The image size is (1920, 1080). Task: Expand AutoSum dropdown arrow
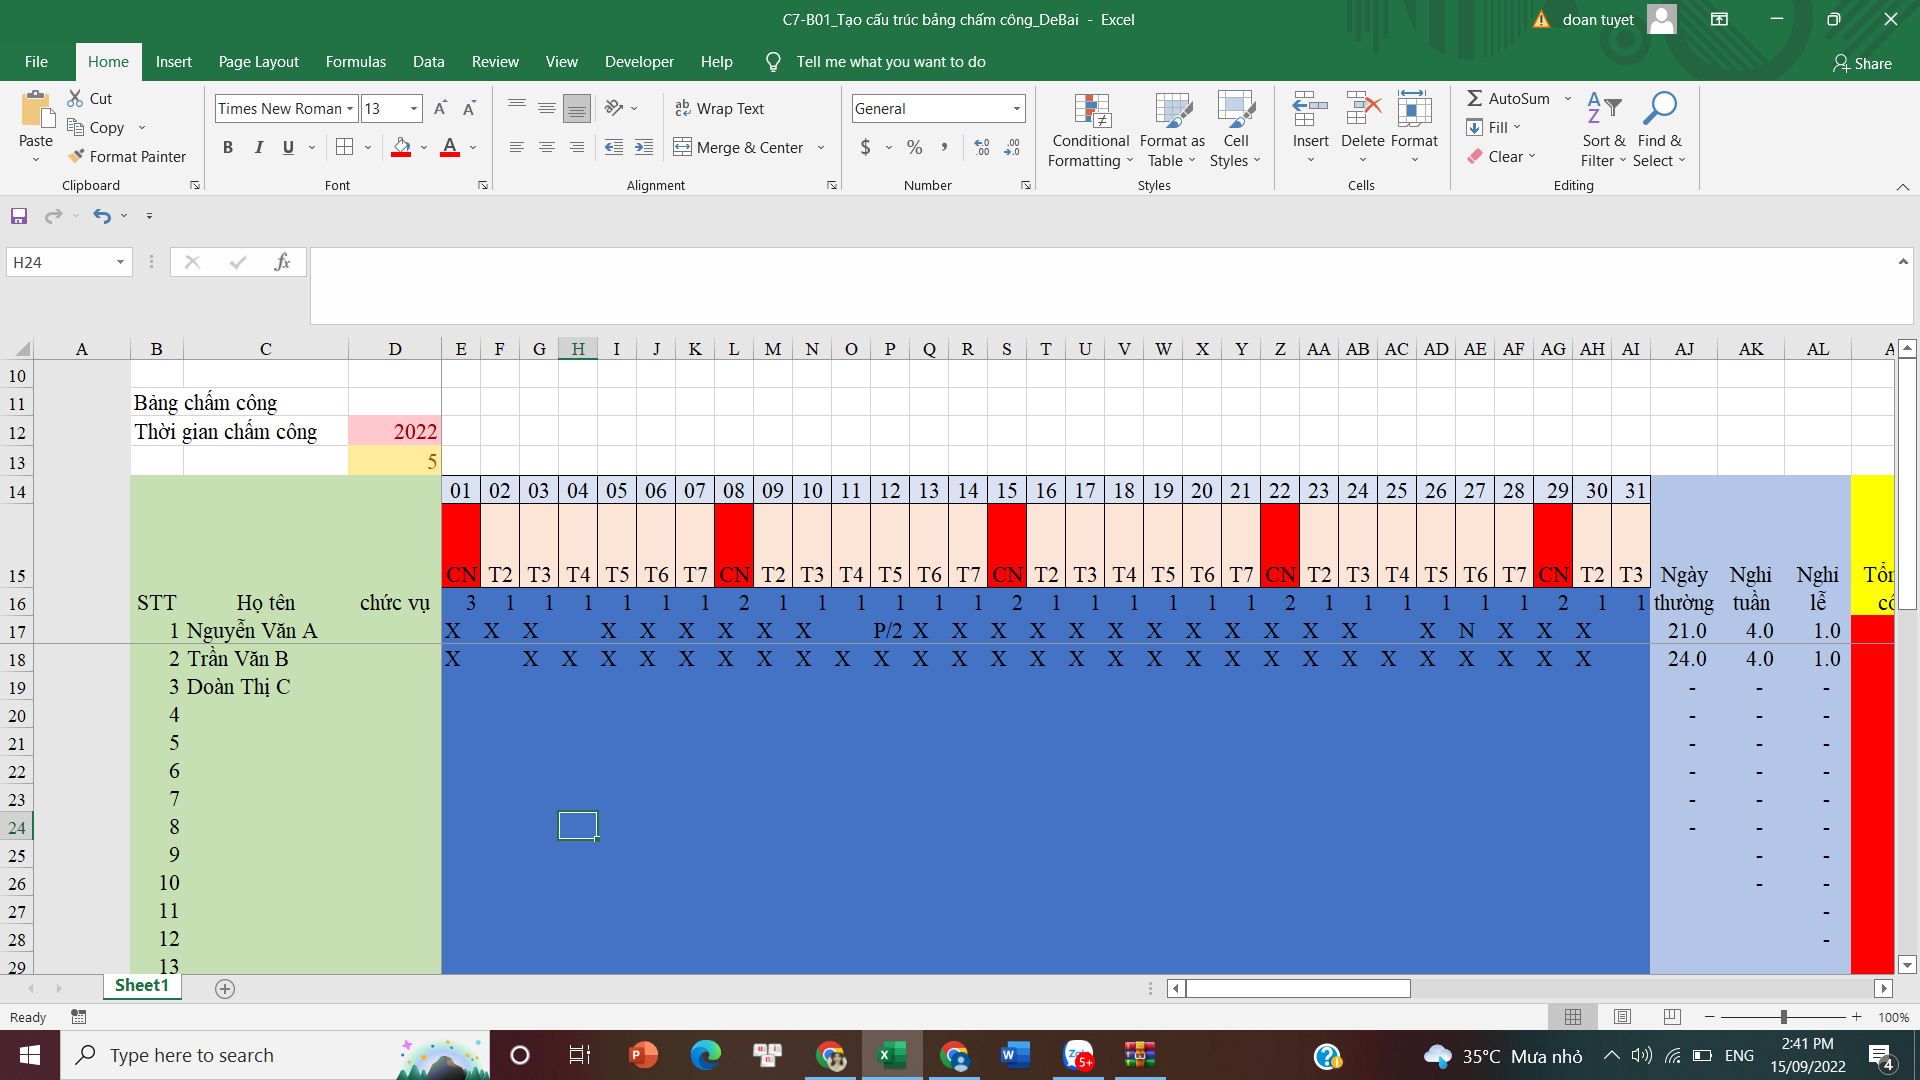[1567, 98]
